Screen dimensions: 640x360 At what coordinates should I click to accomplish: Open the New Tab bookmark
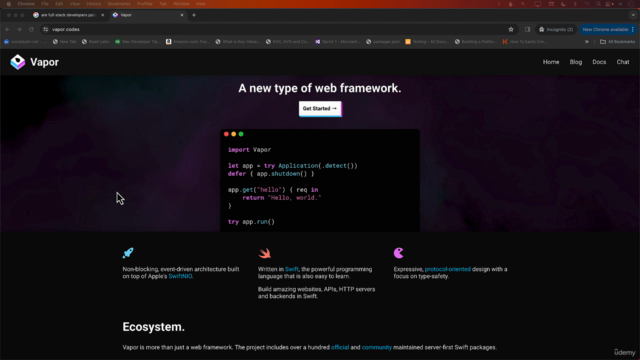click(x=64, y=42)
